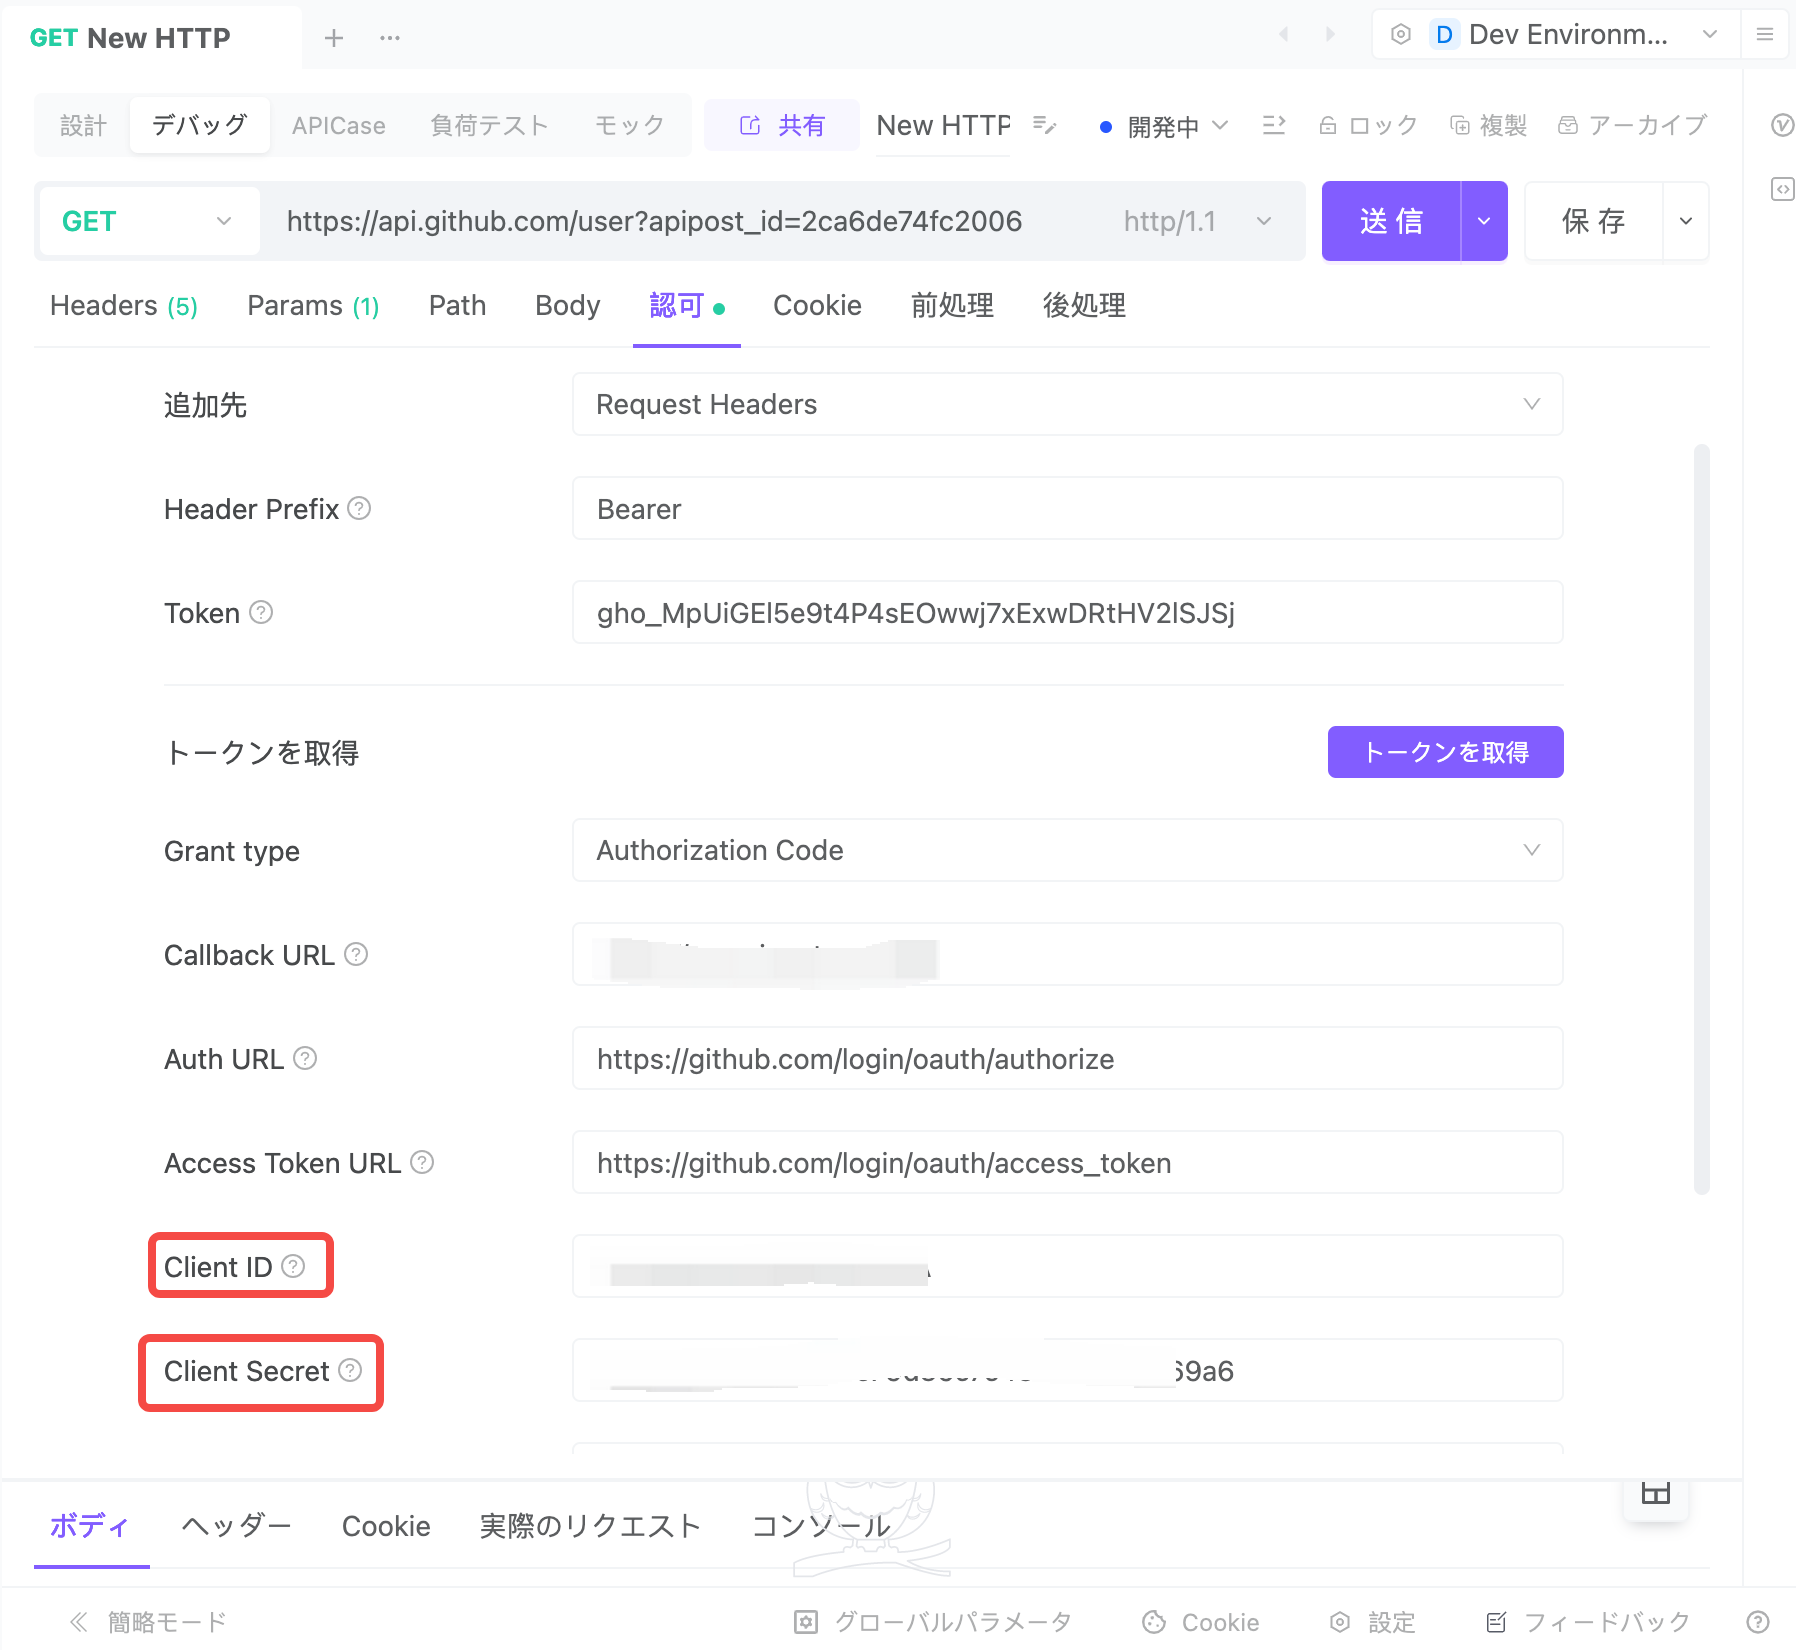Screen dimensions: 1796x1650
Task: Show help for Auth URL
Action: pyautogui.click(x=305, y=1058)
